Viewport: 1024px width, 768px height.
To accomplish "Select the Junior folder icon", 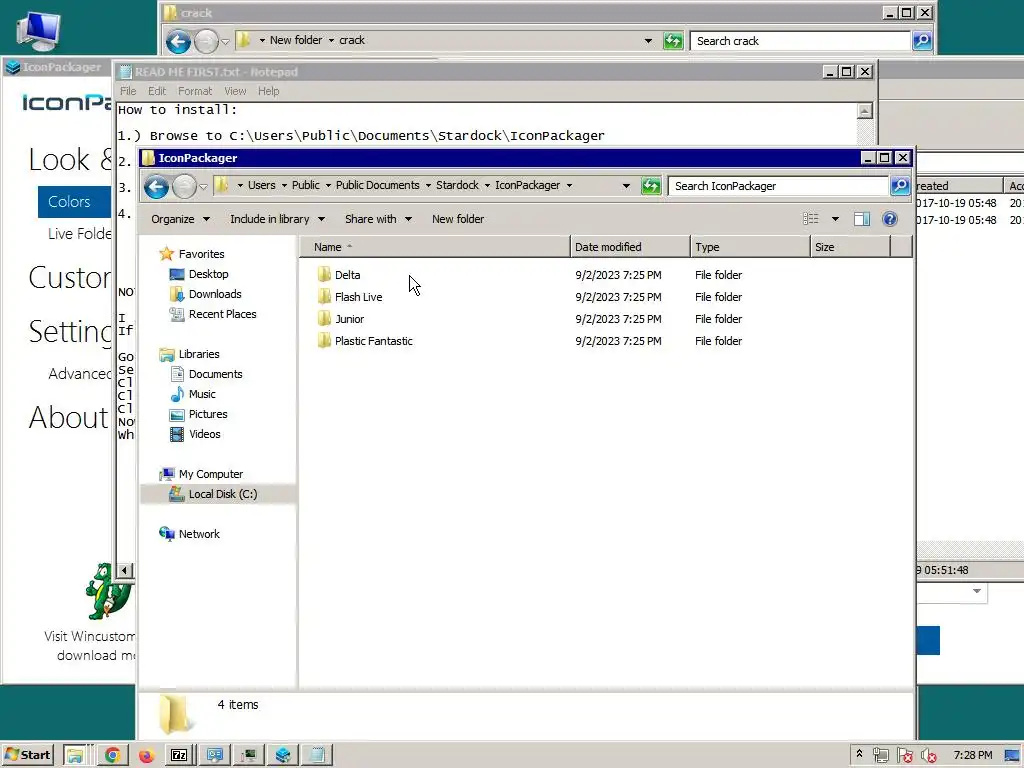I will coord(325,319).
